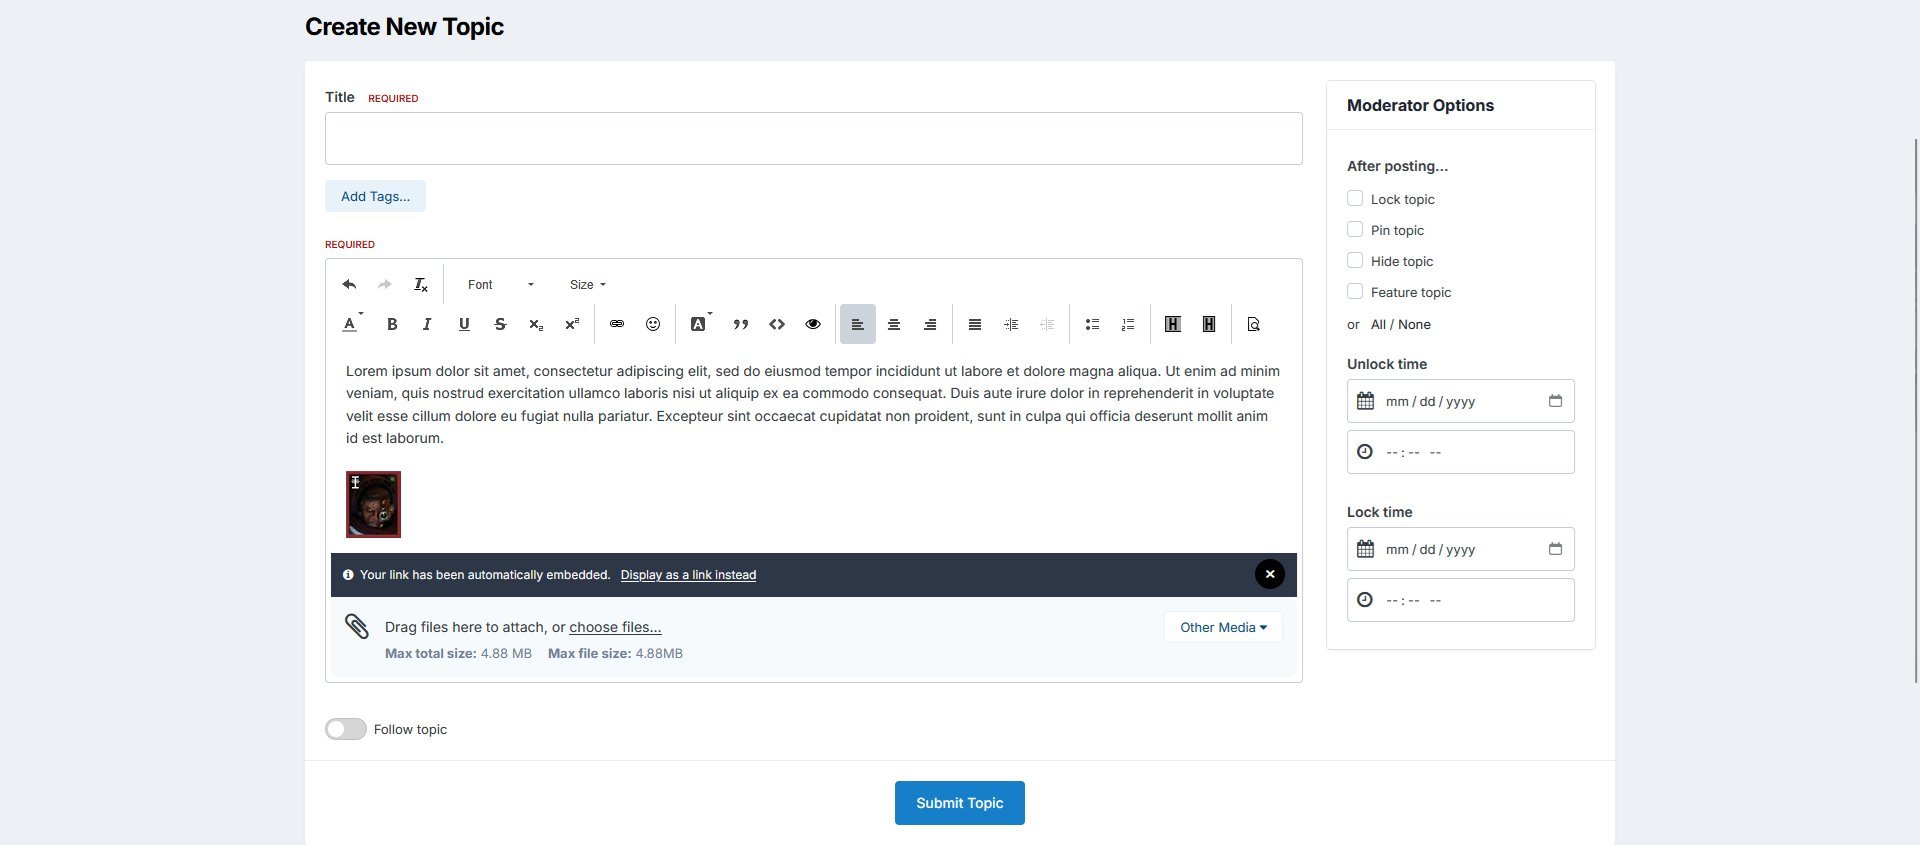Expand the Size dropdown

[x=588, y=285]
